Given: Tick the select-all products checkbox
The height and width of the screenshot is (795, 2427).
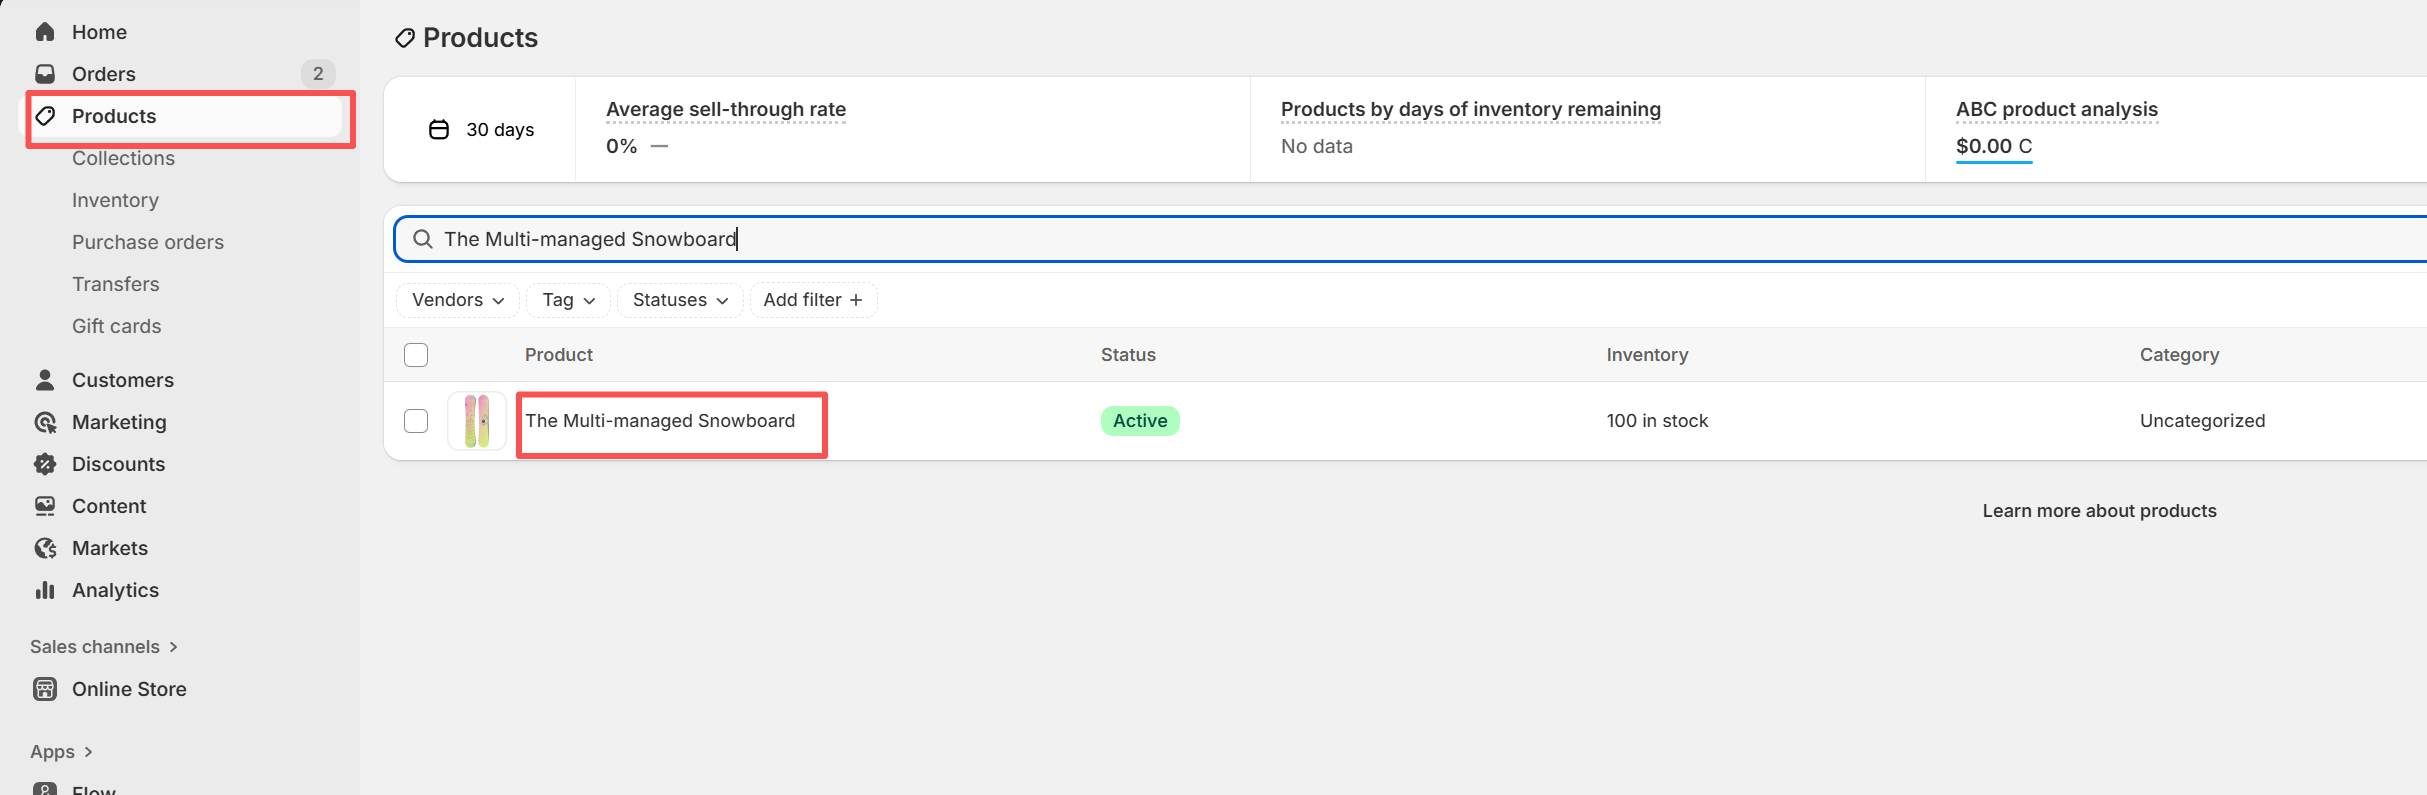Looking at the screenshot, I should [416, 355].
